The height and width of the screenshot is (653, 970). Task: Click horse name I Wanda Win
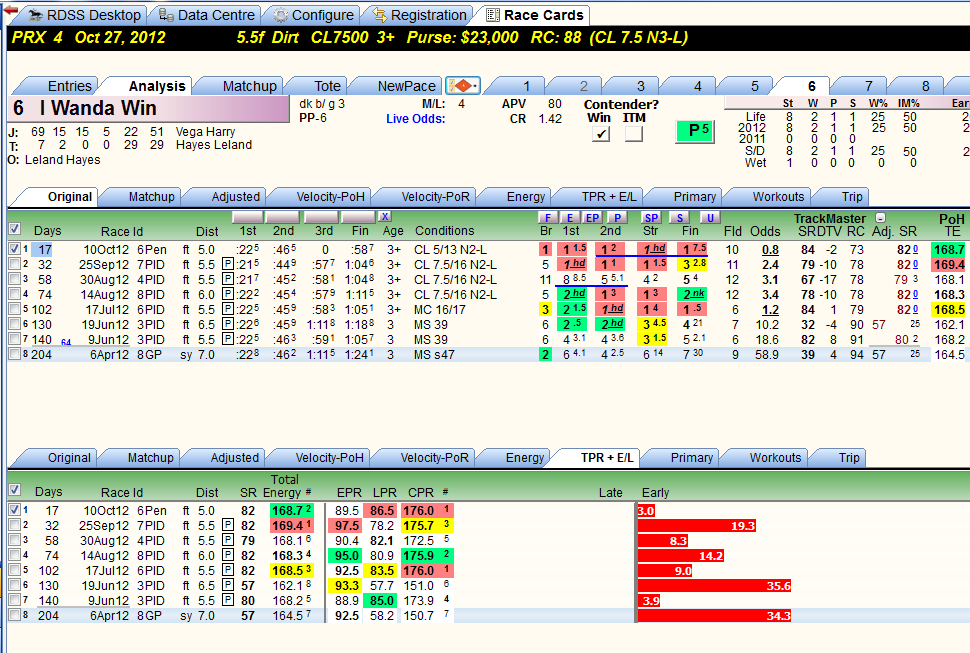tap(98, 108)
